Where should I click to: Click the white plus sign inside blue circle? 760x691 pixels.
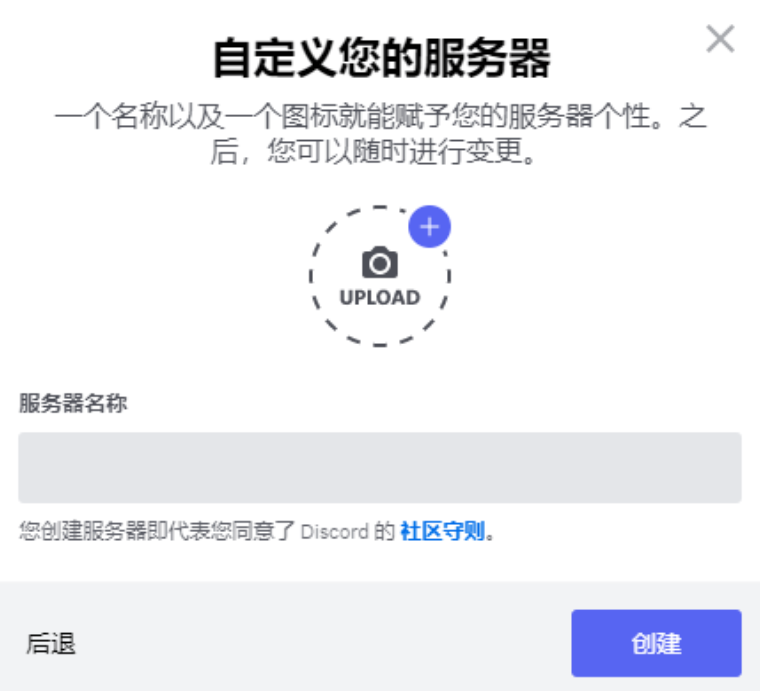[429, 226]
